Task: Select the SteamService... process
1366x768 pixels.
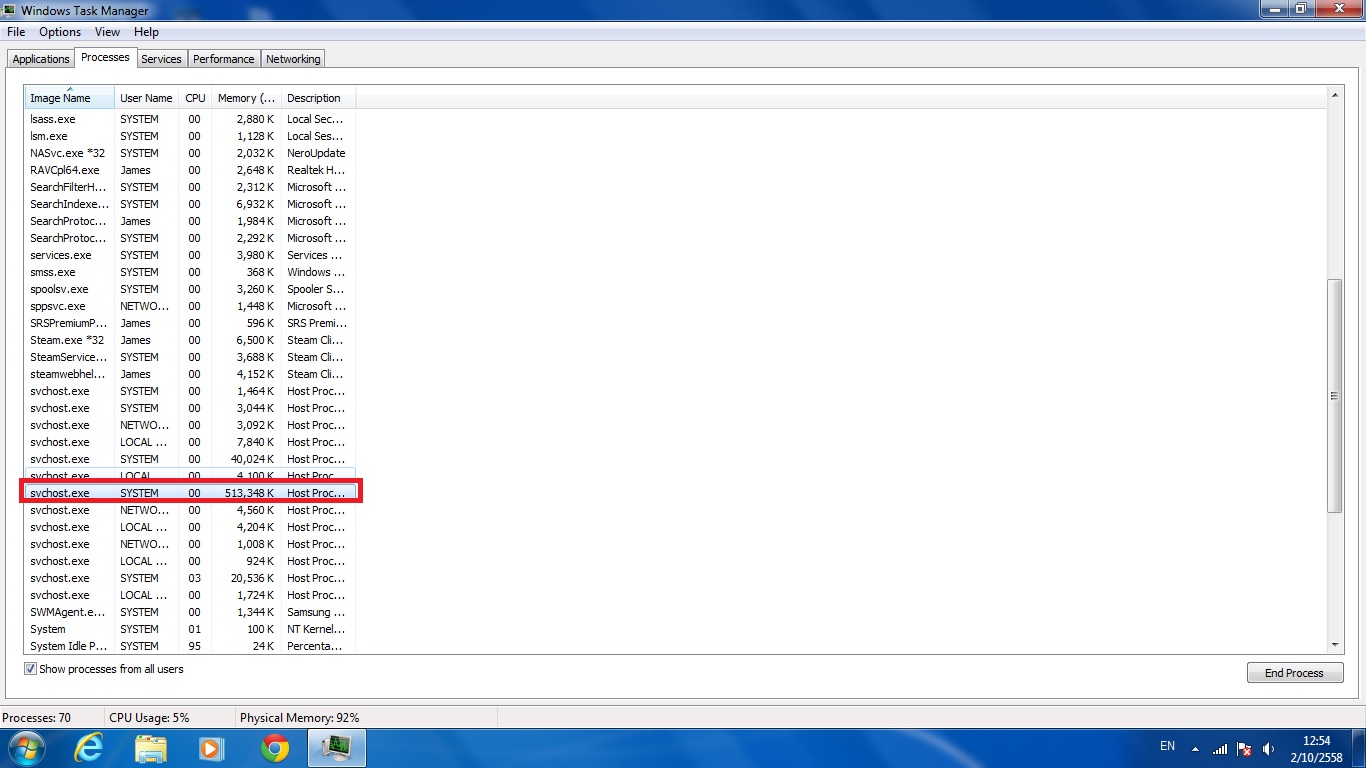Action: coord(190,357)
